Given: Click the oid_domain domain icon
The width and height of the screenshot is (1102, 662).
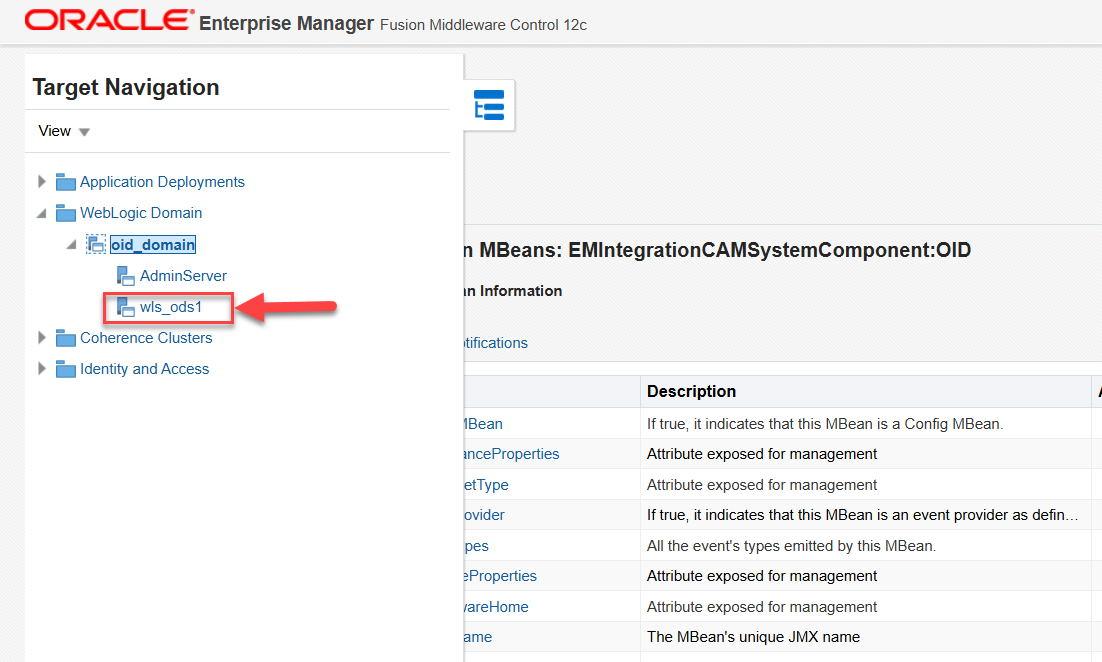Looking at the screenshot, I should point(96,245).
